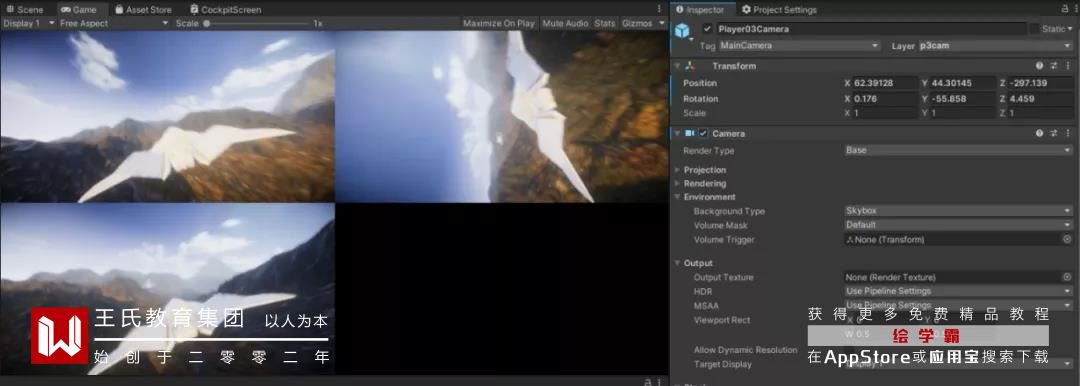
Task: Open Game view panel options menu
Action: point(660,9)
